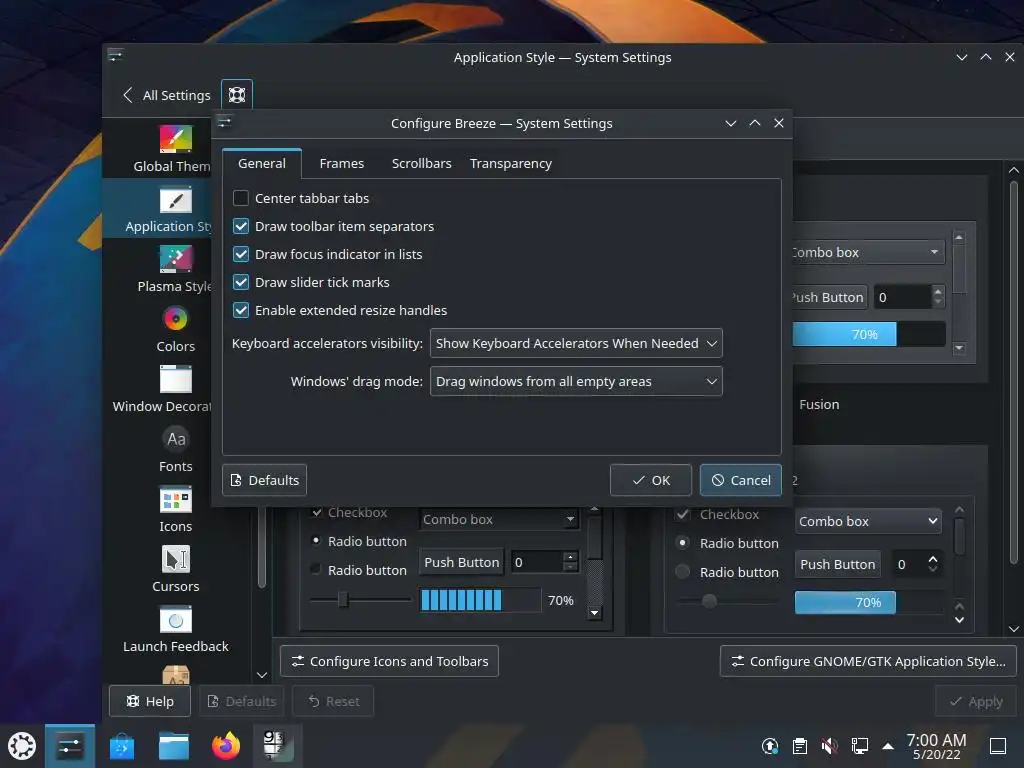The width and height of the screenshot is (1024, 768).
Task: Click muted volume icon in tray
Action: 829,746
